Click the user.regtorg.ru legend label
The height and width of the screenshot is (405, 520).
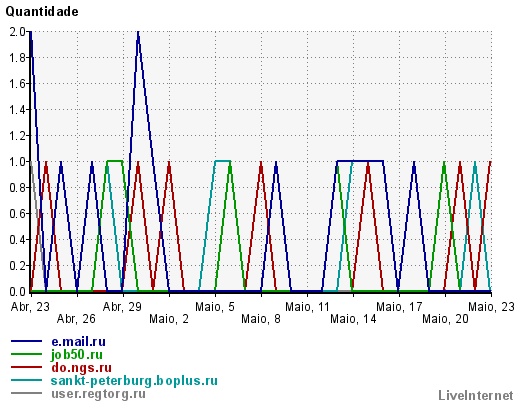pos(98,394)
